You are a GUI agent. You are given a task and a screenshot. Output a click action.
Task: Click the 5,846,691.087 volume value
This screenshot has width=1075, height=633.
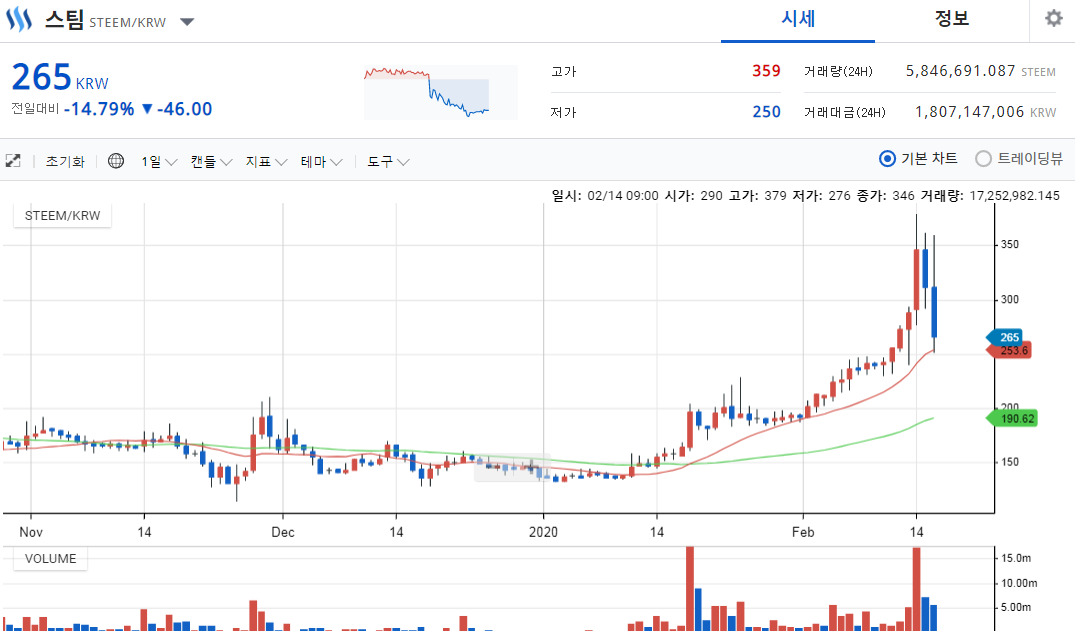960,71
